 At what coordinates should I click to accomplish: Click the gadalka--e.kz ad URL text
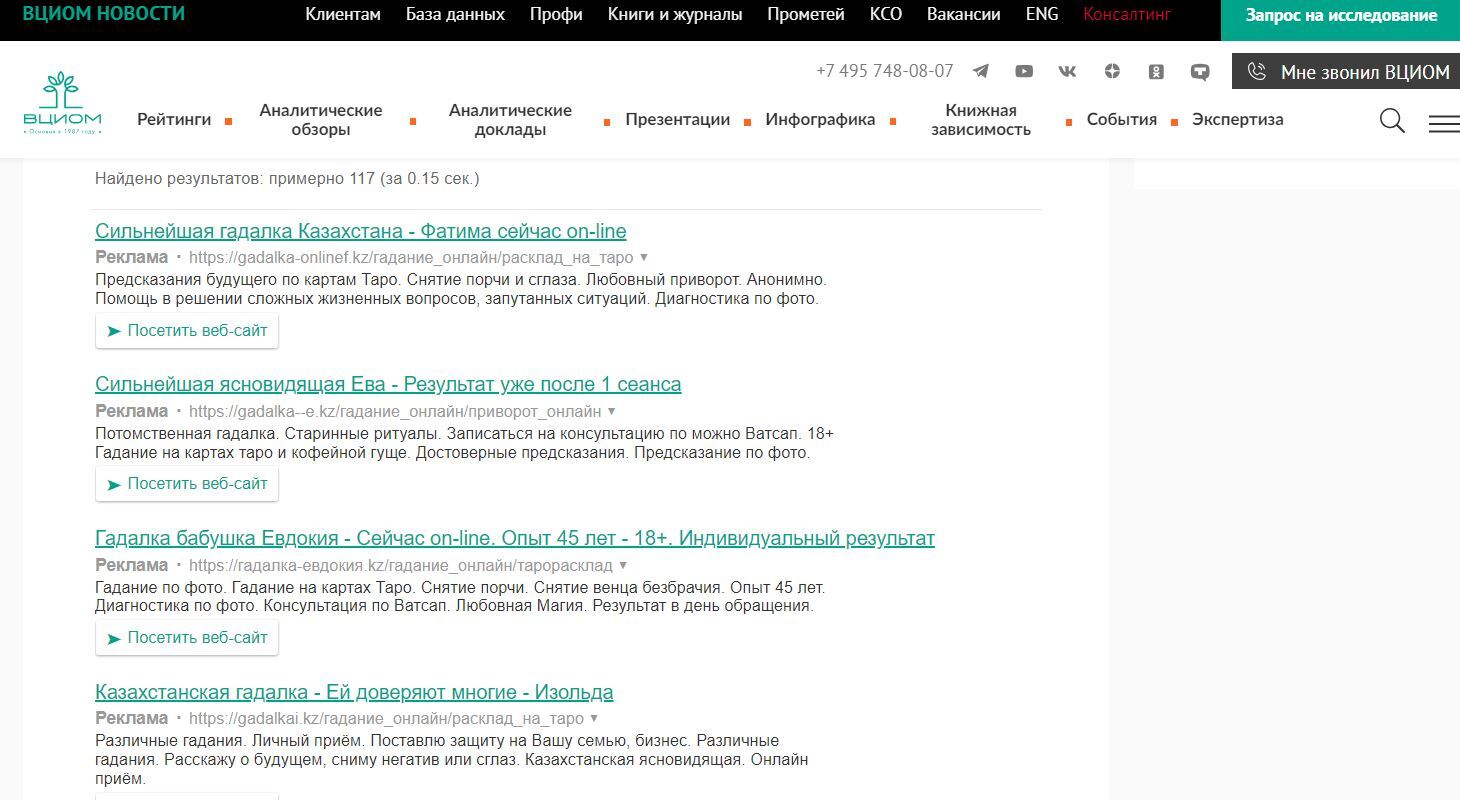(395, 412)
